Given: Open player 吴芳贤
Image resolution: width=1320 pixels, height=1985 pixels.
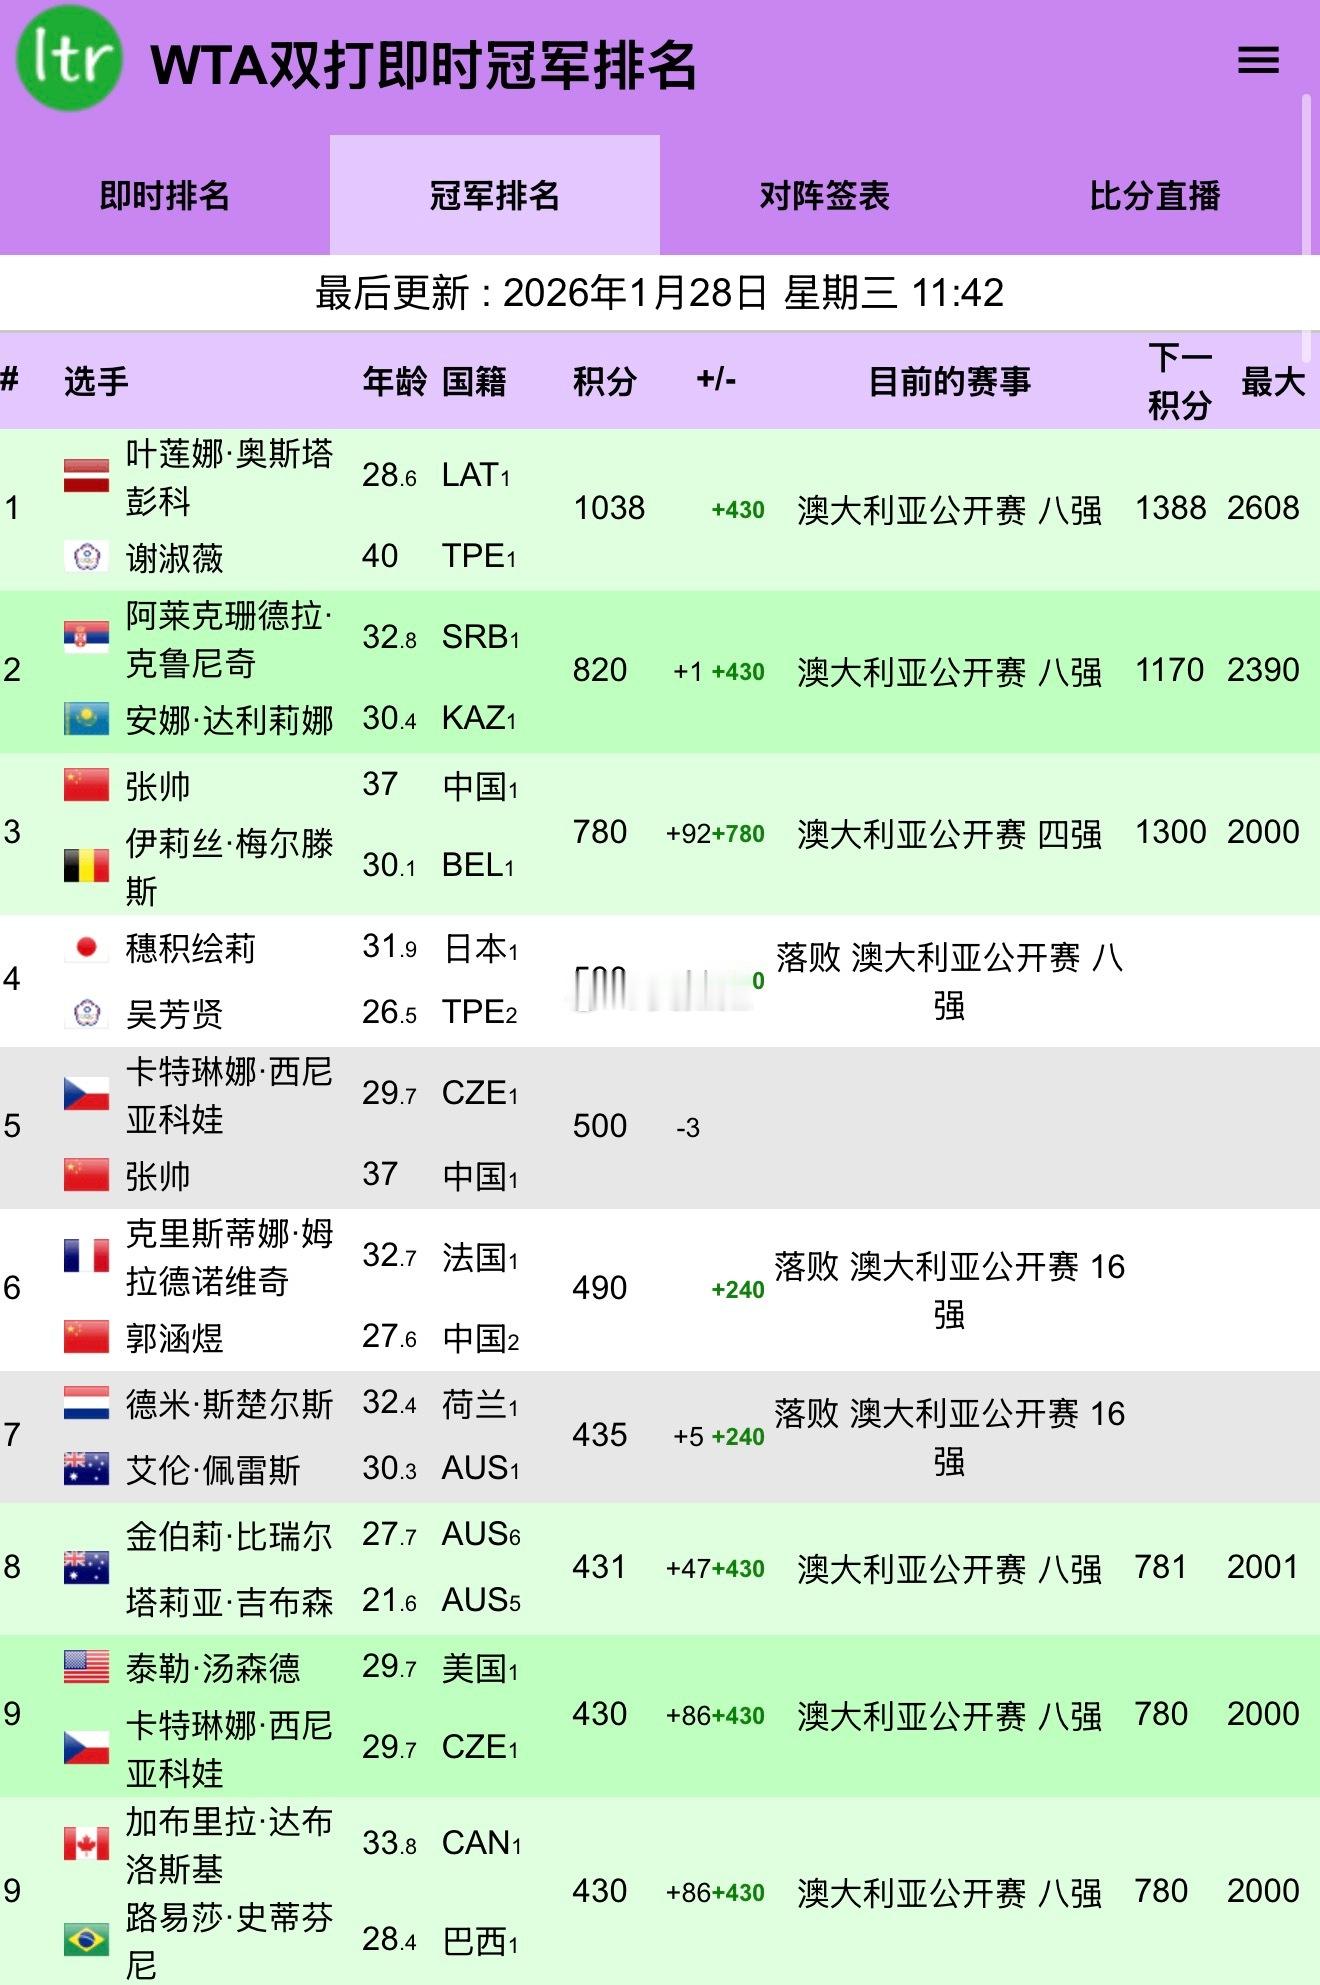Looking at the screenshot, I should 174,1014.
